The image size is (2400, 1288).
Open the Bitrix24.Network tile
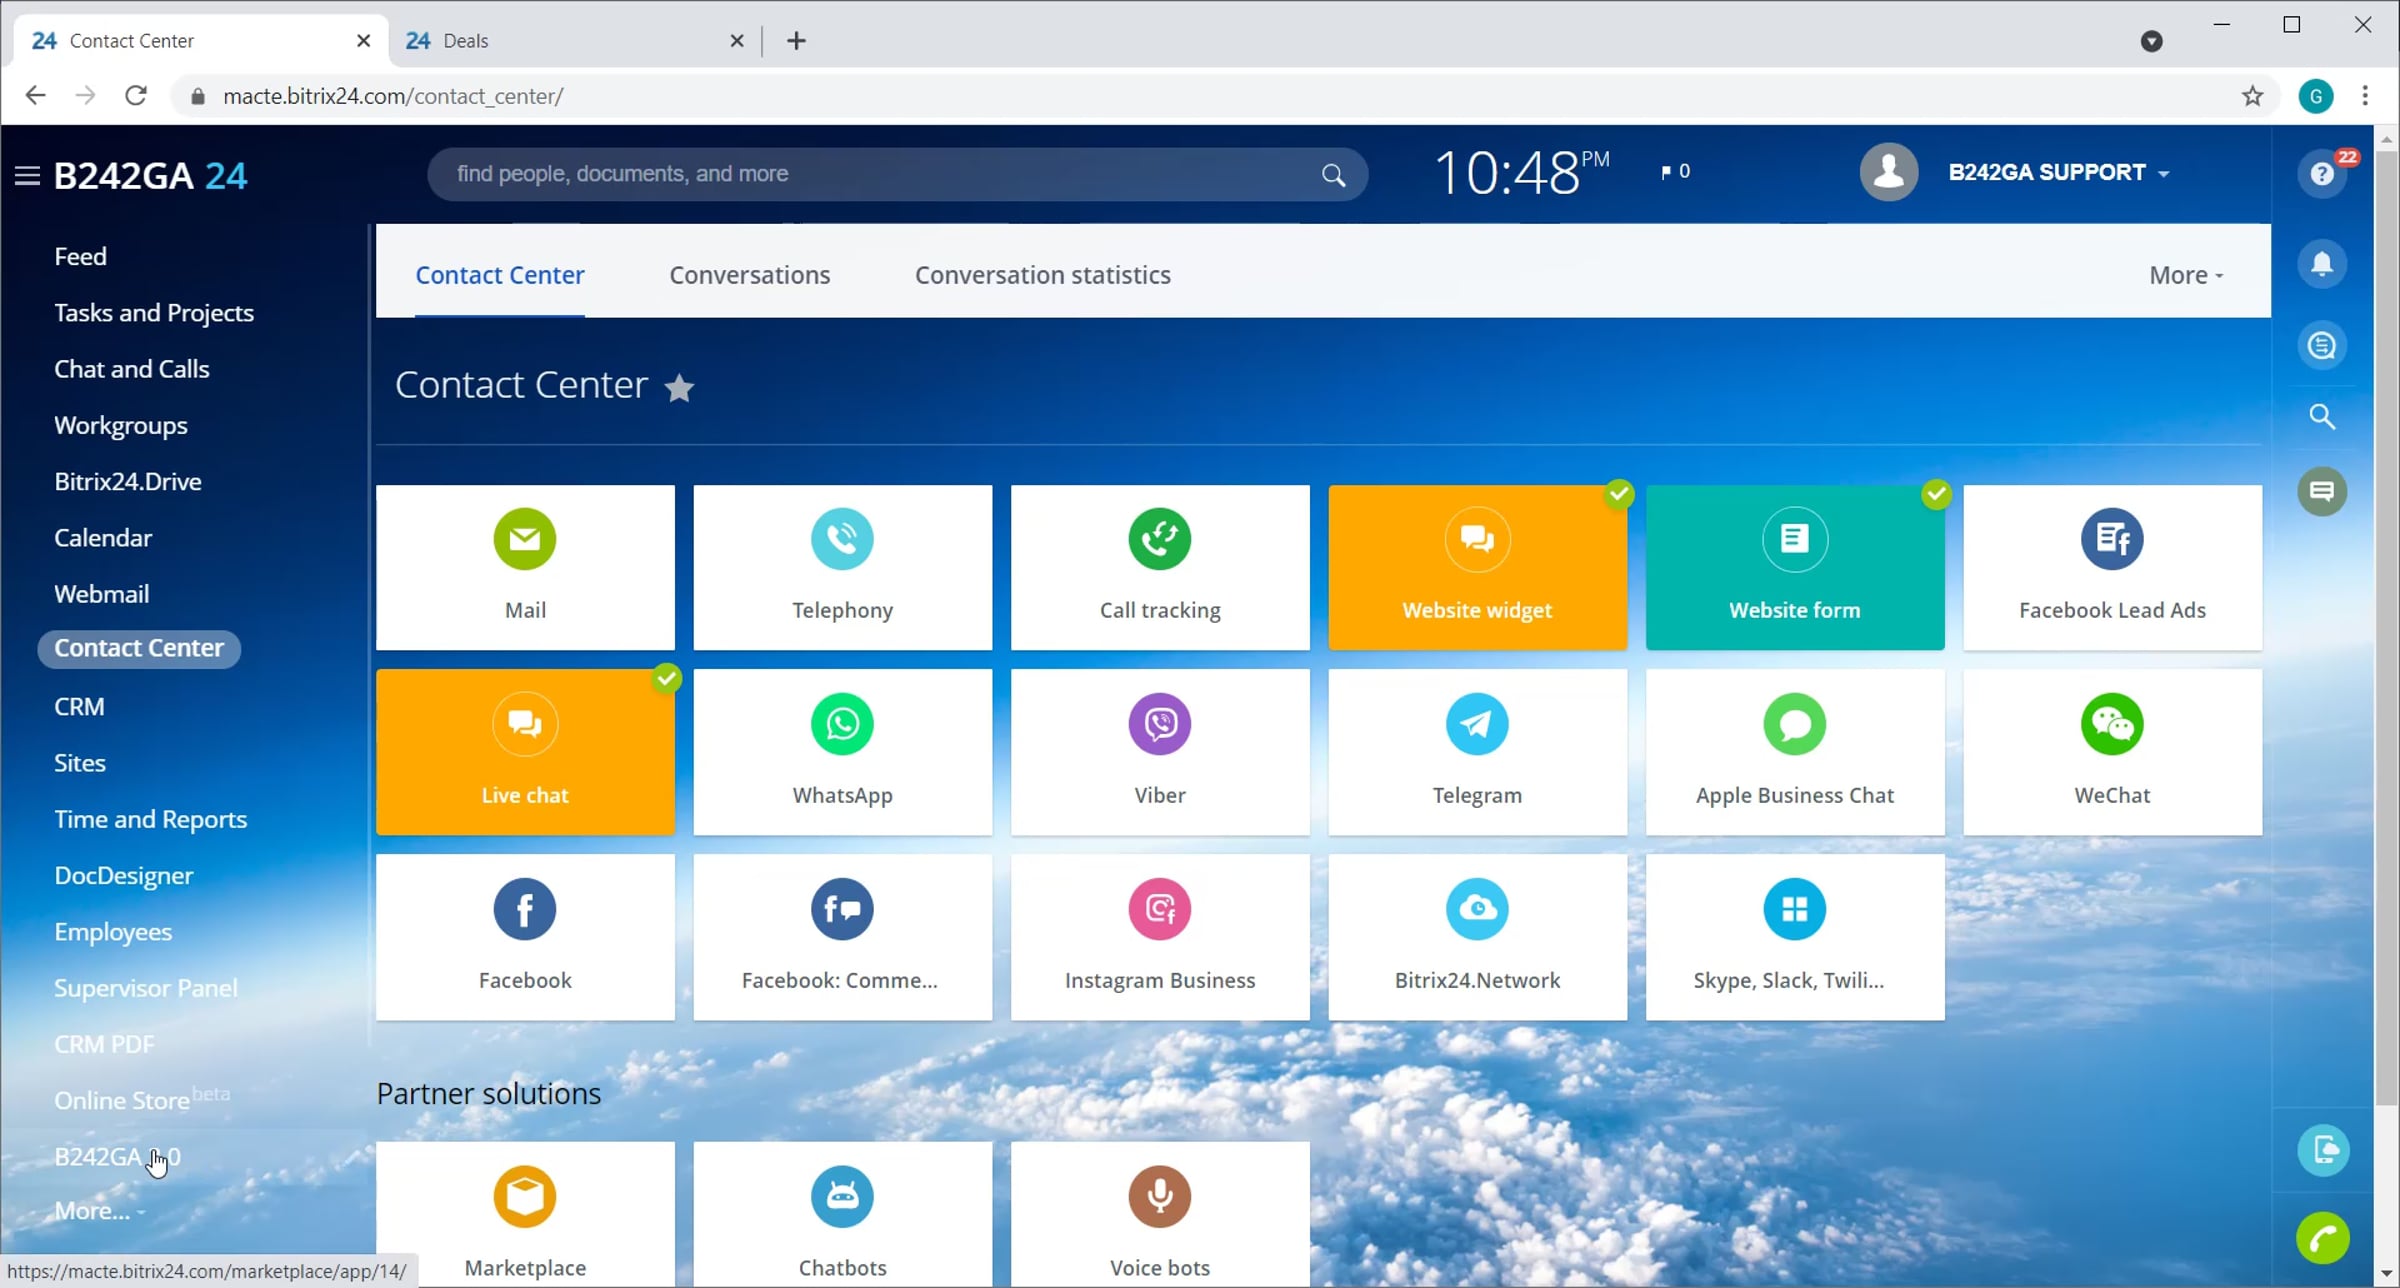(1477, 937)
